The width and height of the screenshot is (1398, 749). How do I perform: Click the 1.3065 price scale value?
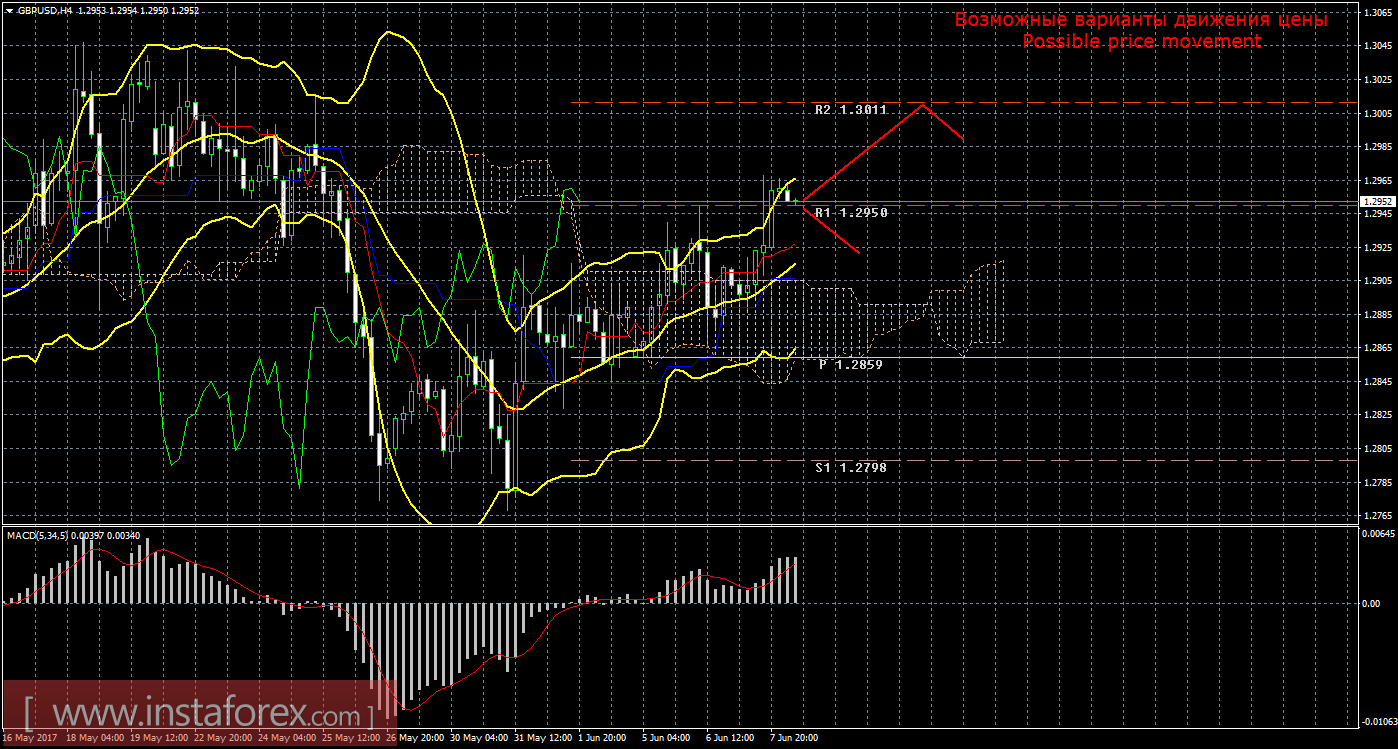coord(1378,12)
